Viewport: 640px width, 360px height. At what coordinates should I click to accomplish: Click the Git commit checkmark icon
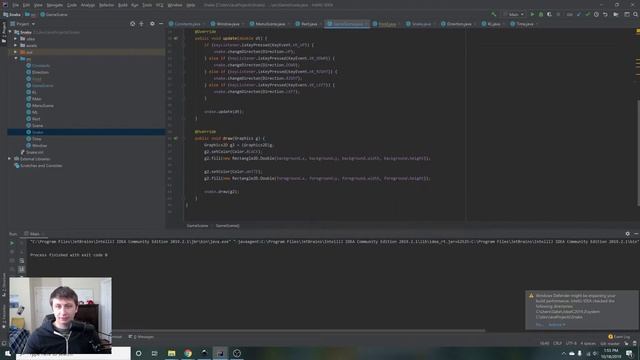pyautogui.click(x=587, y=14)
